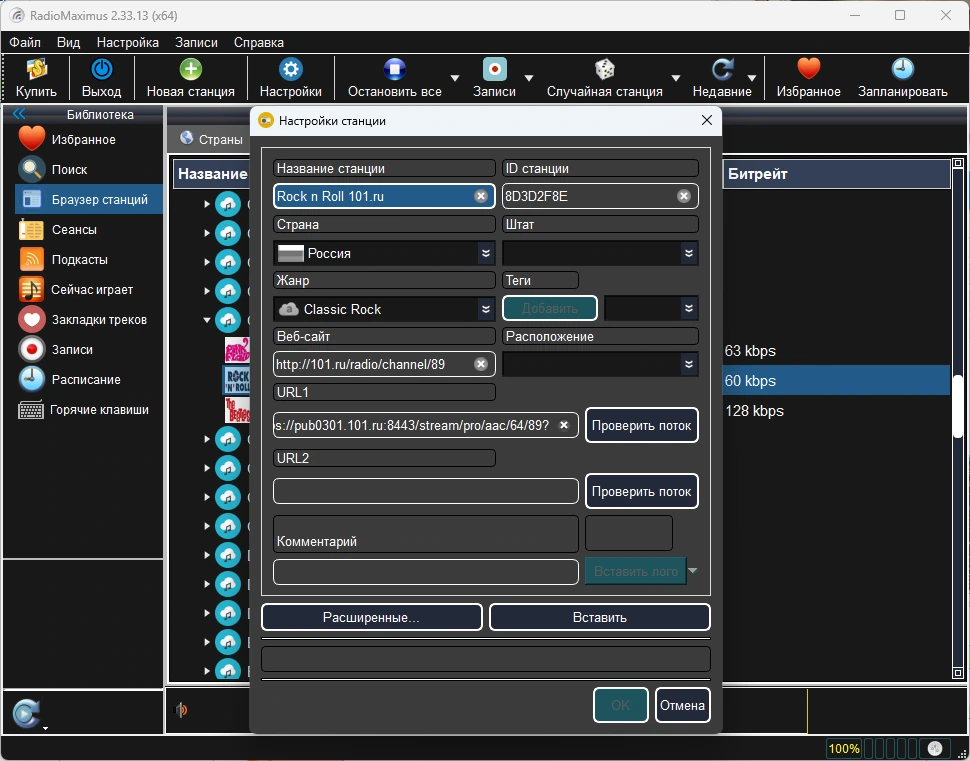Image resolution: width=970 pixels, height=761 pixels.
Task: Click the station name input field
Action: click(x=384, y=196)
